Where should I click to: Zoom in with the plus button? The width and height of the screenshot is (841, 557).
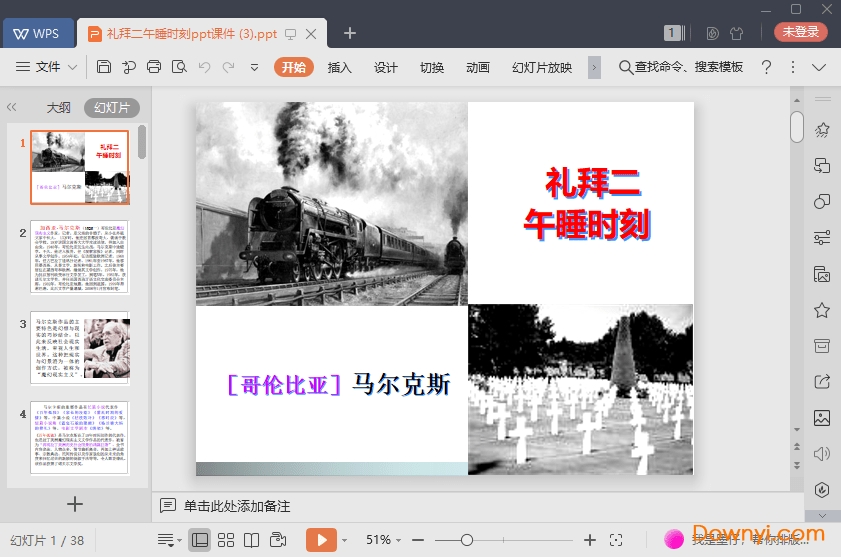point(589,540)
